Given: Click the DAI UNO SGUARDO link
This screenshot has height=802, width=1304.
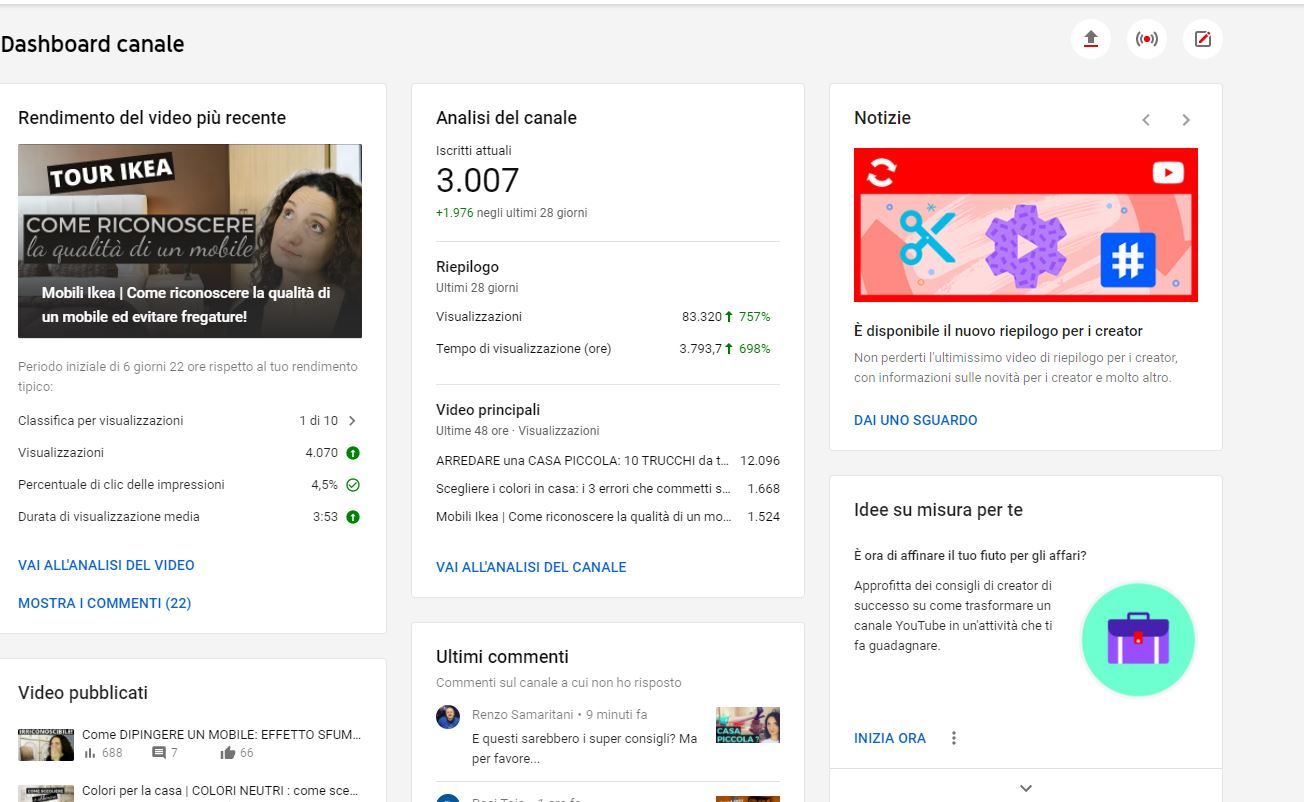Looking at the screenshot, I should click(x=916, y=420).
